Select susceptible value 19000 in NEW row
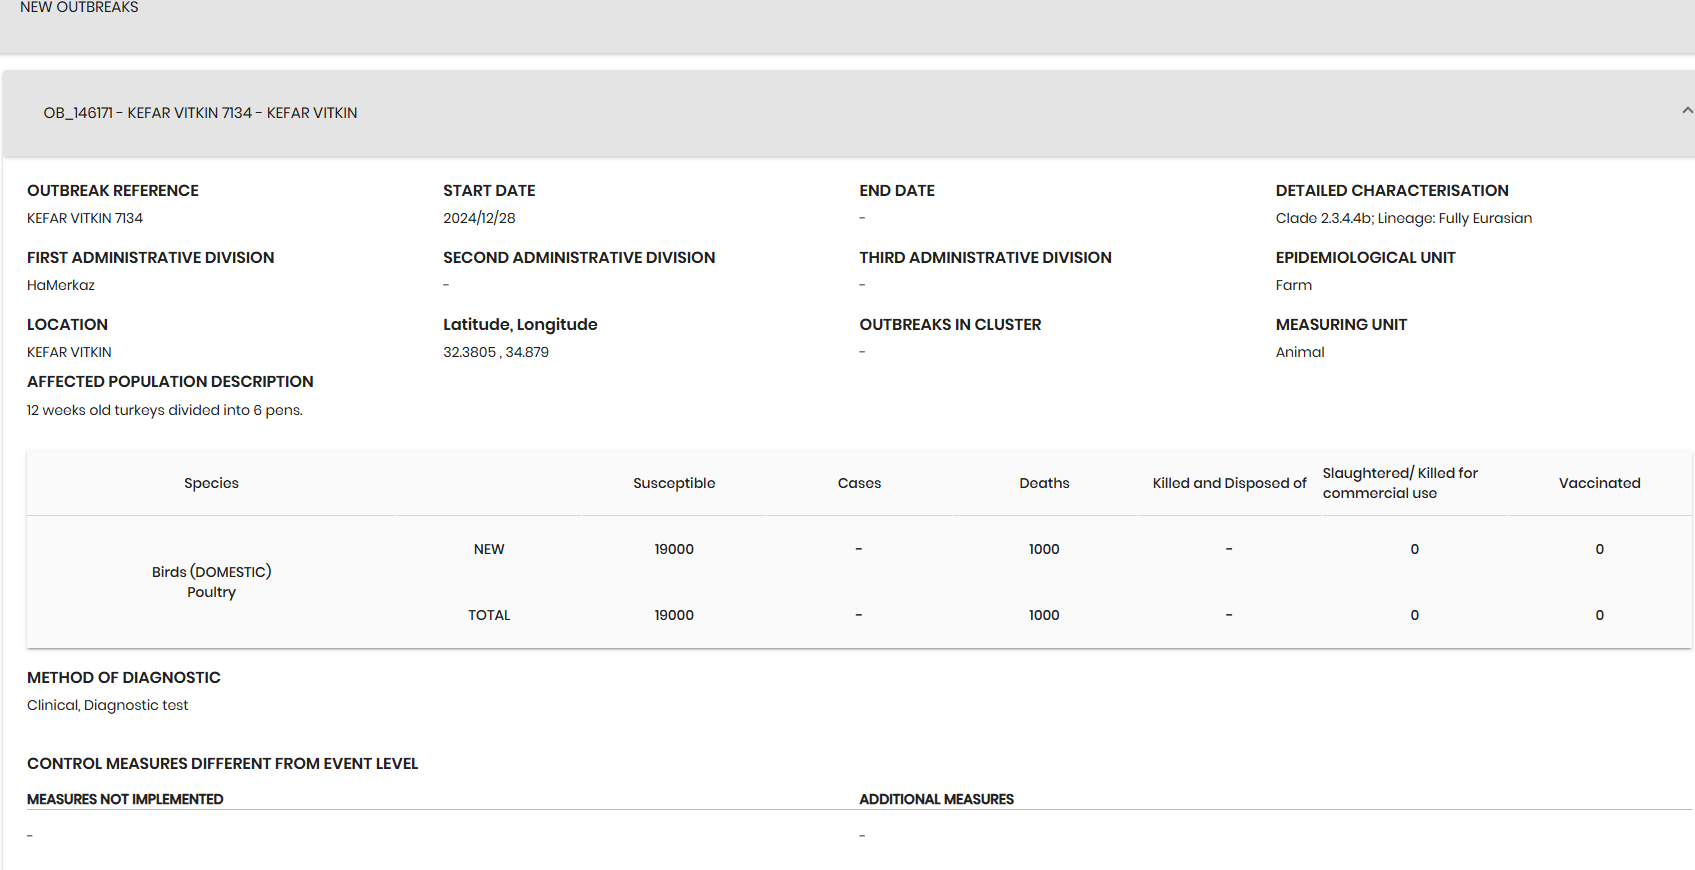 point(674,549)
